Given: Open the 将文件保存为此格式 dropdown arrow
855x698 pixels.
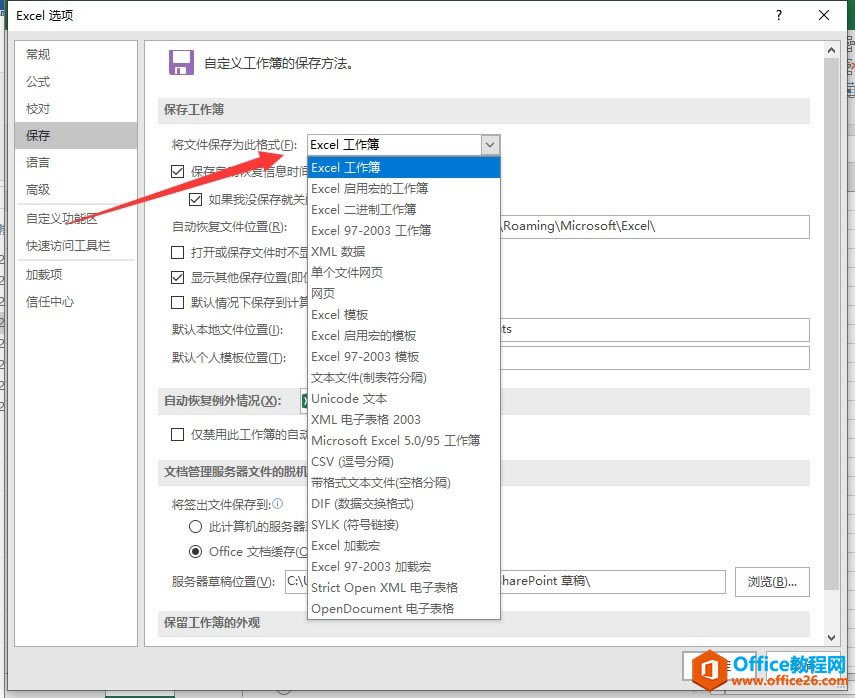Looking at the screenshot, I should pyautogui.click(x=489, y=144).
